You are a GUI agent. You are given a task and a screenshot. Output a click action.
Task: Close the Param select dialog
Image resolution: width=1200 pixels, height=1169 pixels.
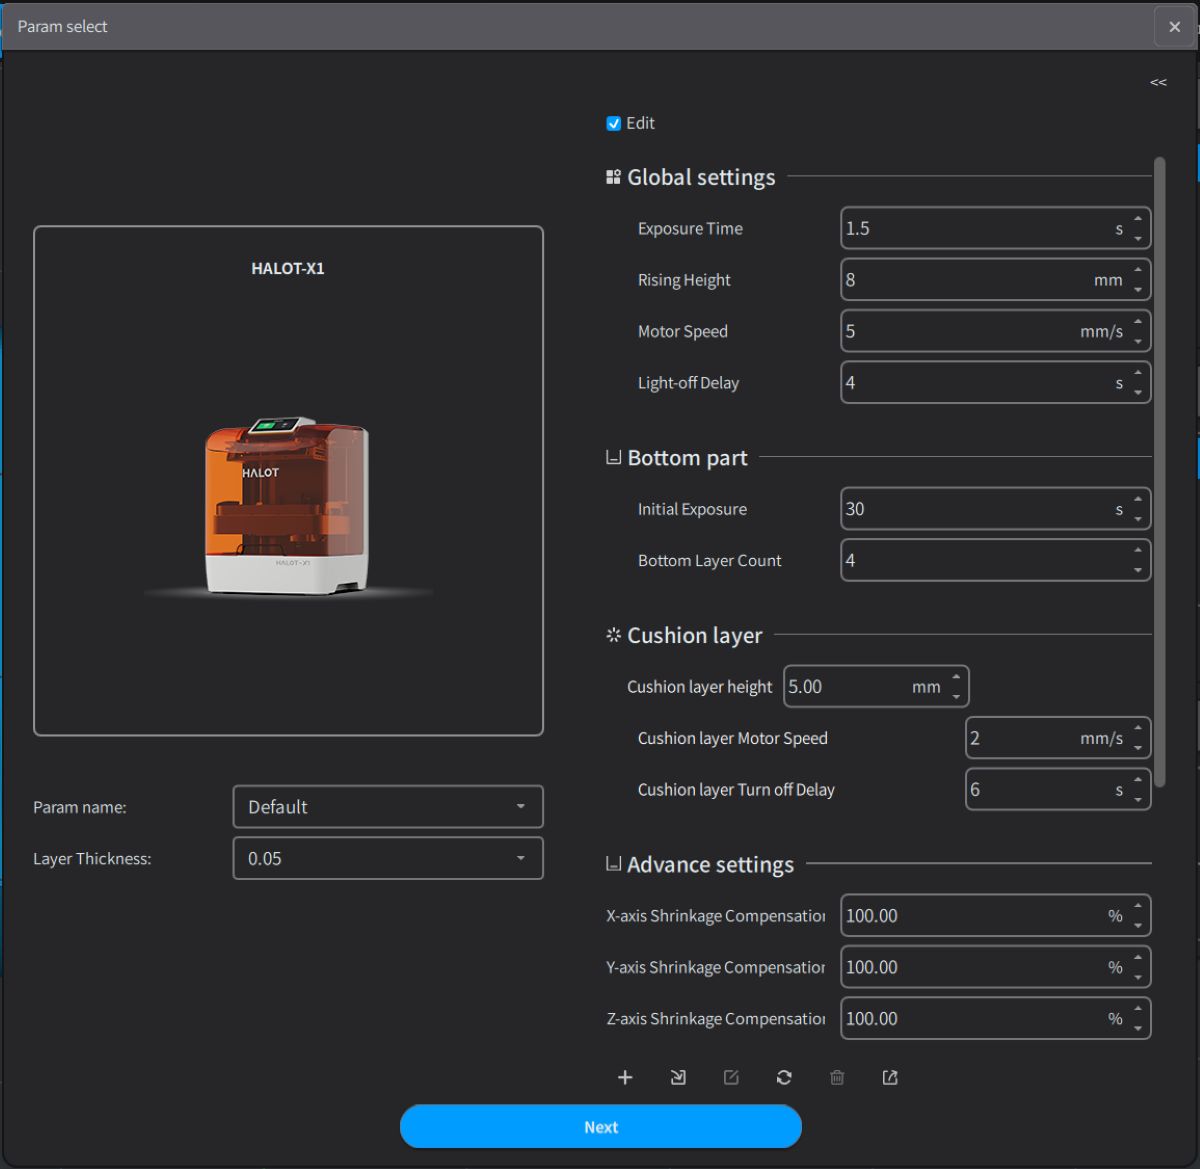coord(1175,27)
